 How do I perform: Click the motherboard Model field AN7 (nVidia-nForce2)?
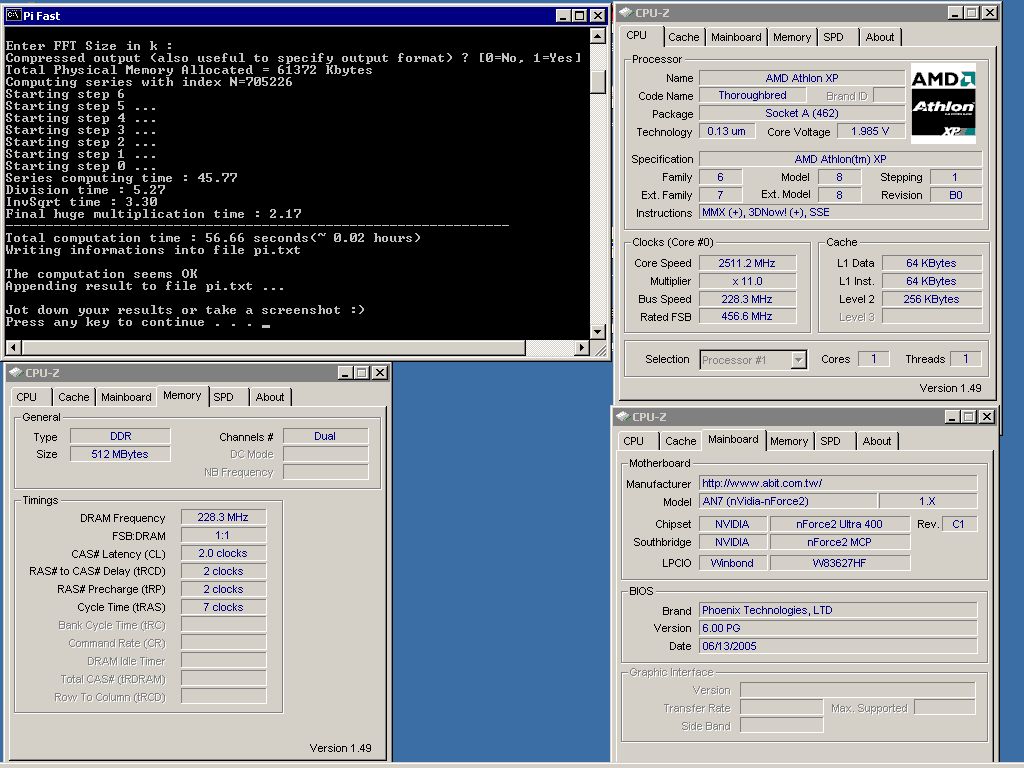[x=788, y=501]
